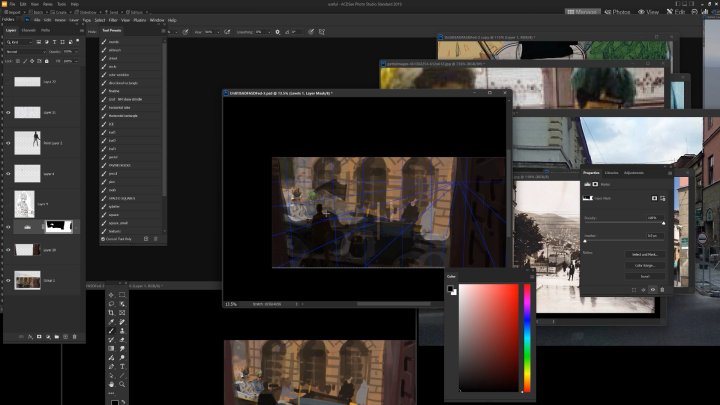Pick a hue on the spectrum strip
Screen dimensions: 720x405
point(527,338)
